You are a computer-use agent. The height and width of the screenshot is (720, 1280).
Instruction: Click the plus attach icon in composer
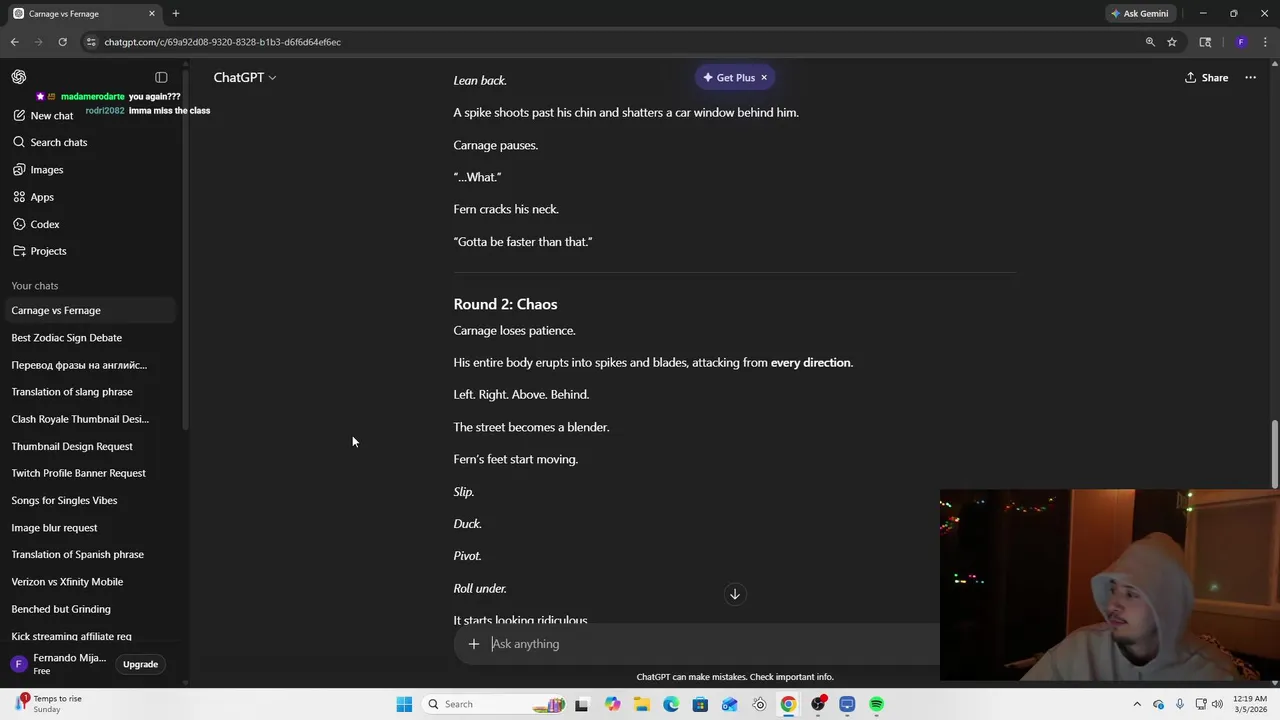pos(474,644)
